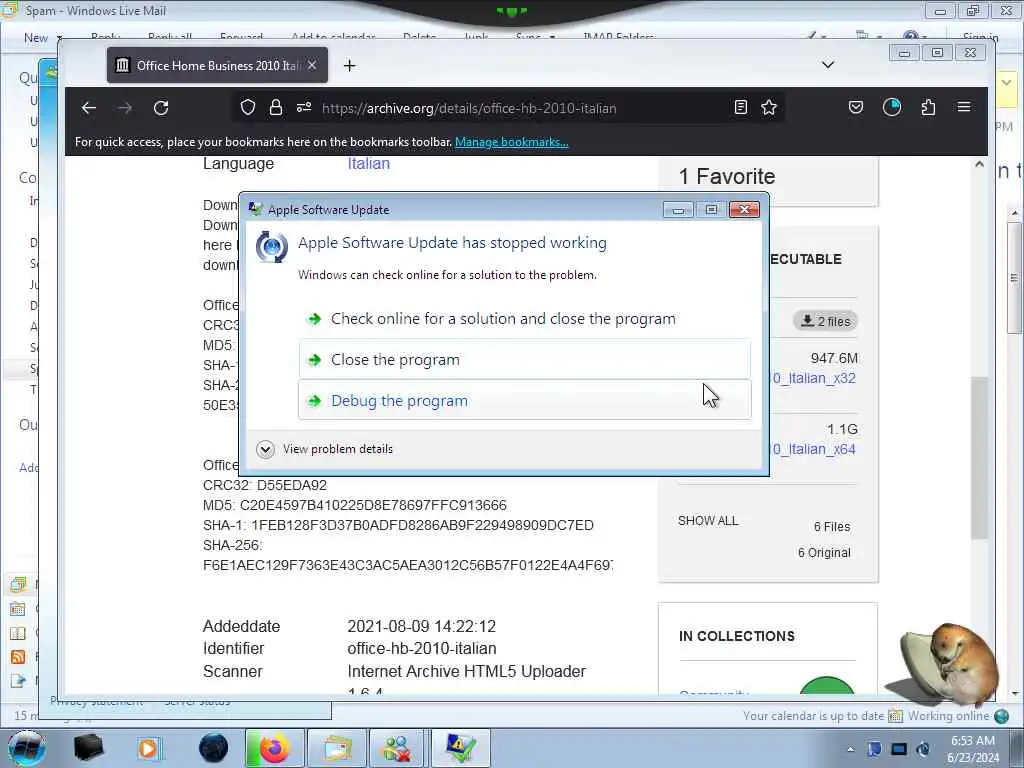Open tracking protection shield icon
Image resolution: width=1024 pixels, height=768 pixels.
248,107
